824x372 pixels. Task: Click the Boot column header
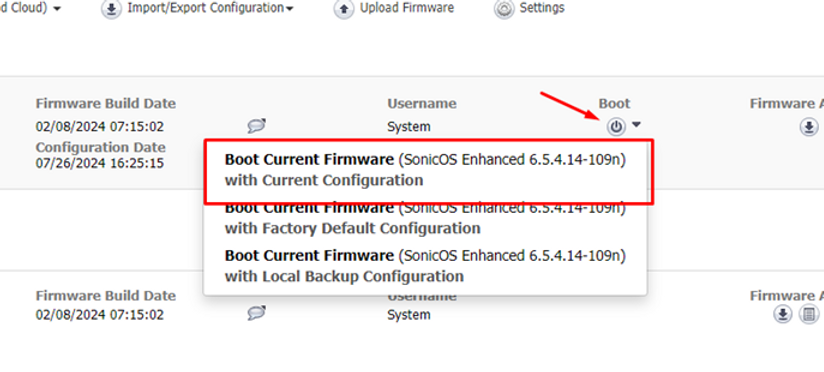tap(614, 104)
